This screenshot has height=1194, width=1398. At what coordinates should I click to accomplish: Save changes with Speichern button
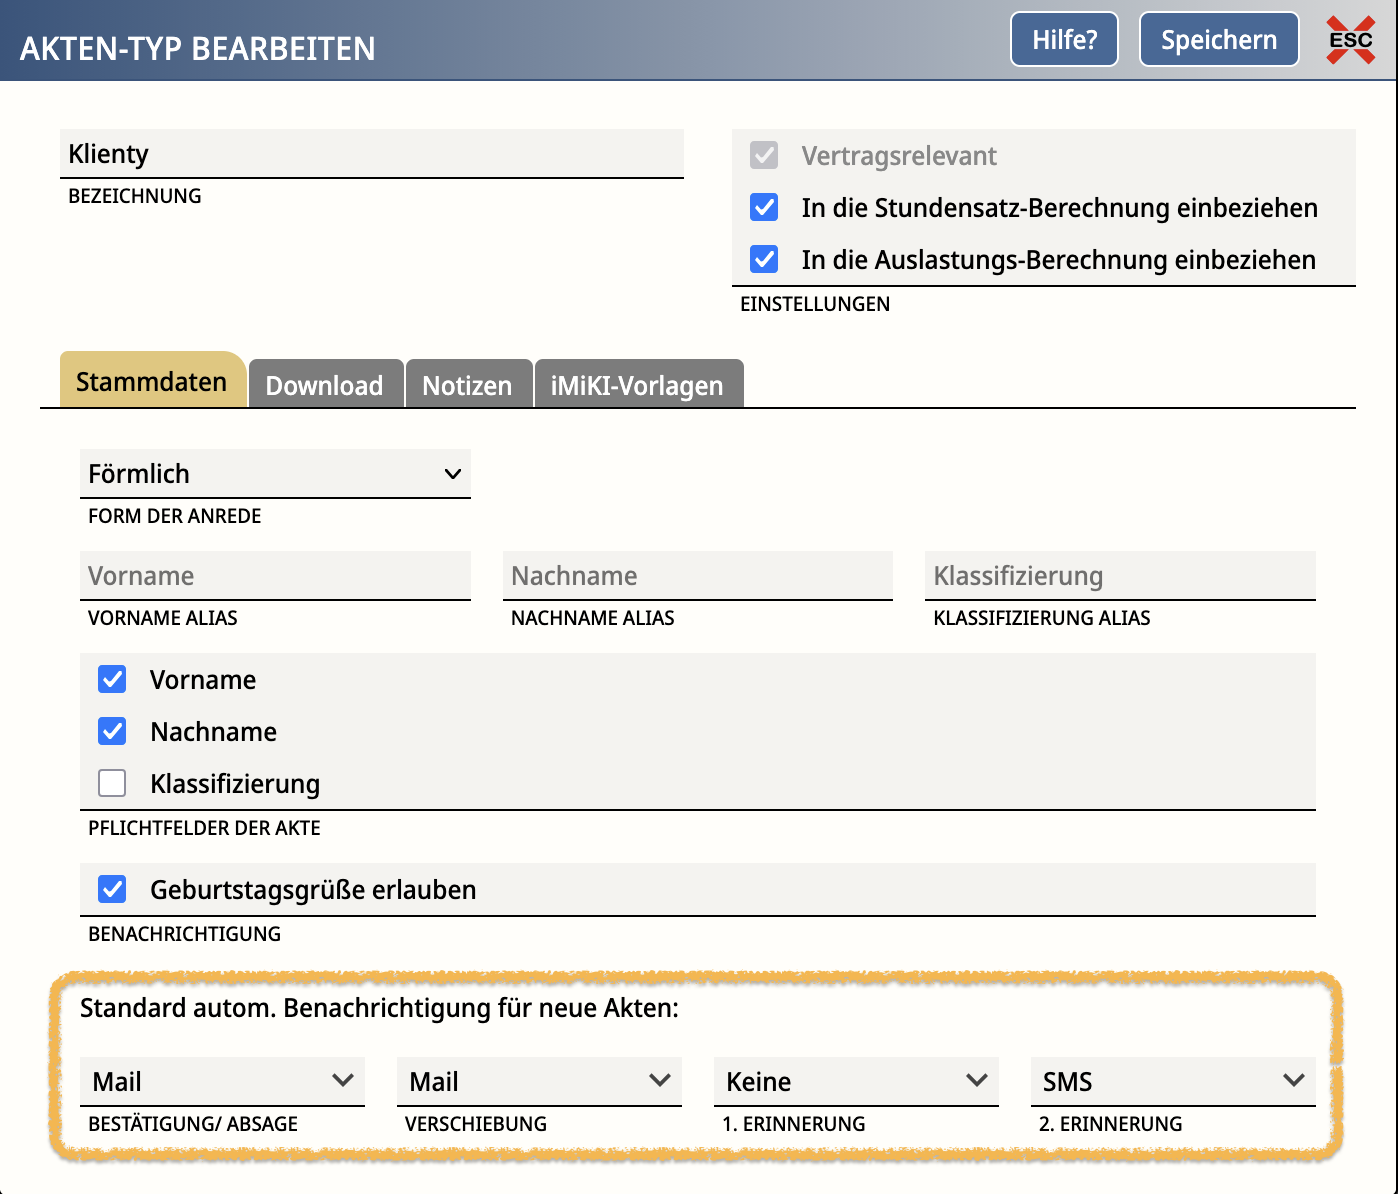coord(1218,40)
